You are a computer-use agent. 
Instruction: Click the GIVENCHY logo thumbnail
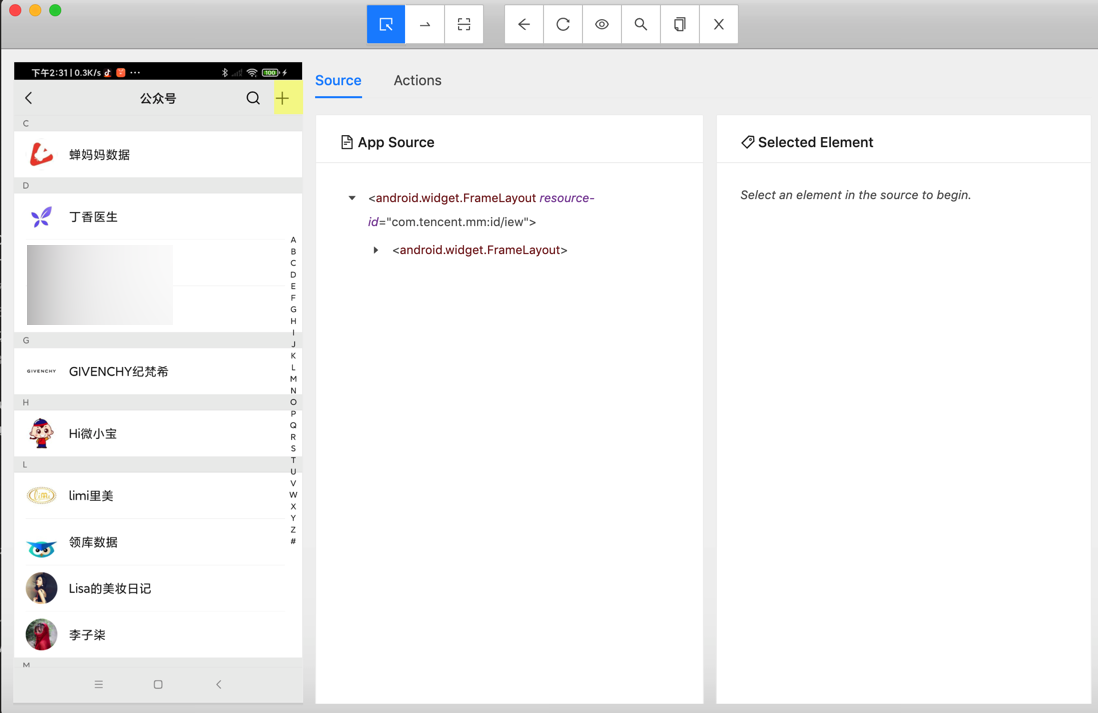pos(41,371)
